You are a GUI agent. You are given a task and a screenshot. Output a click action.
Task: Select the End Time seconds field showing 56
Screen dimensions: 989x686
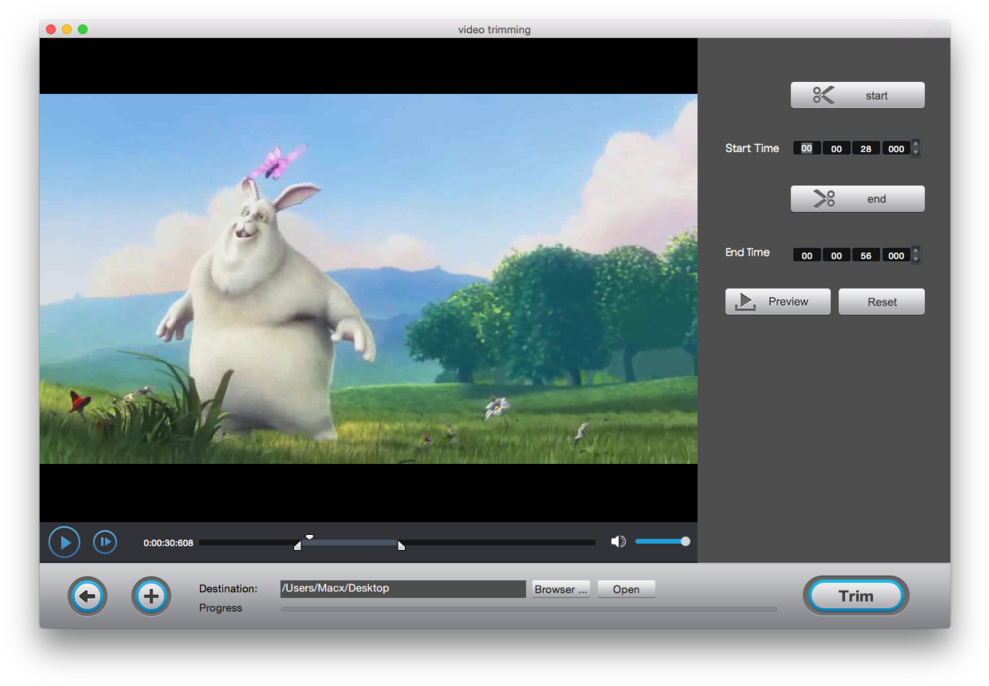(866, 255)
